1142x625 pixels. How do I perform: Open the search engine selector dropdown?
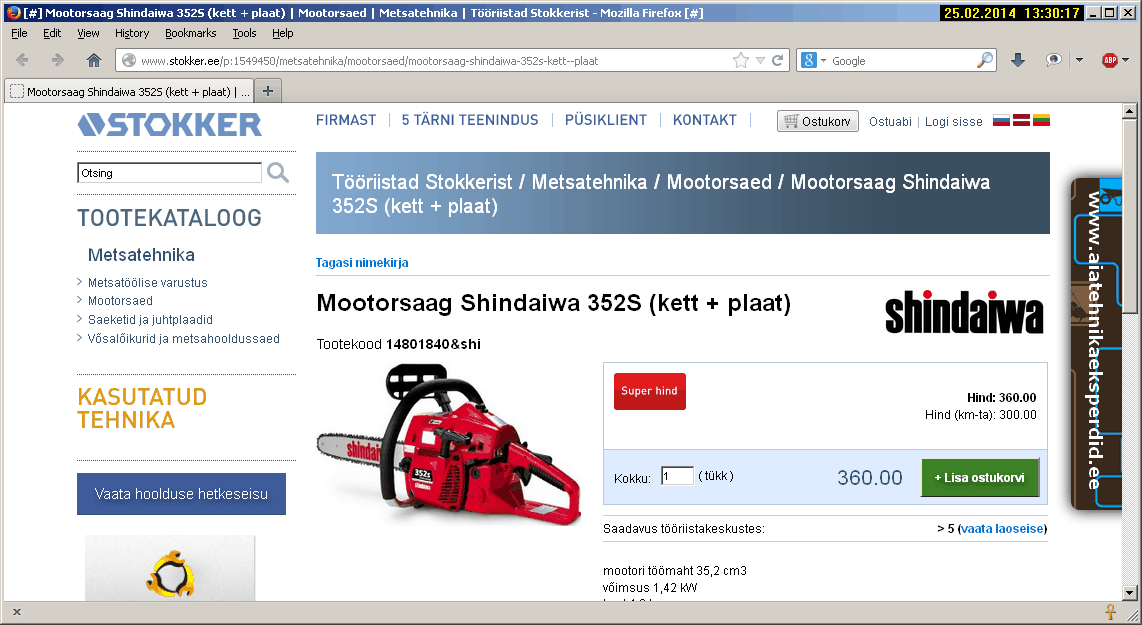point(824,60)
